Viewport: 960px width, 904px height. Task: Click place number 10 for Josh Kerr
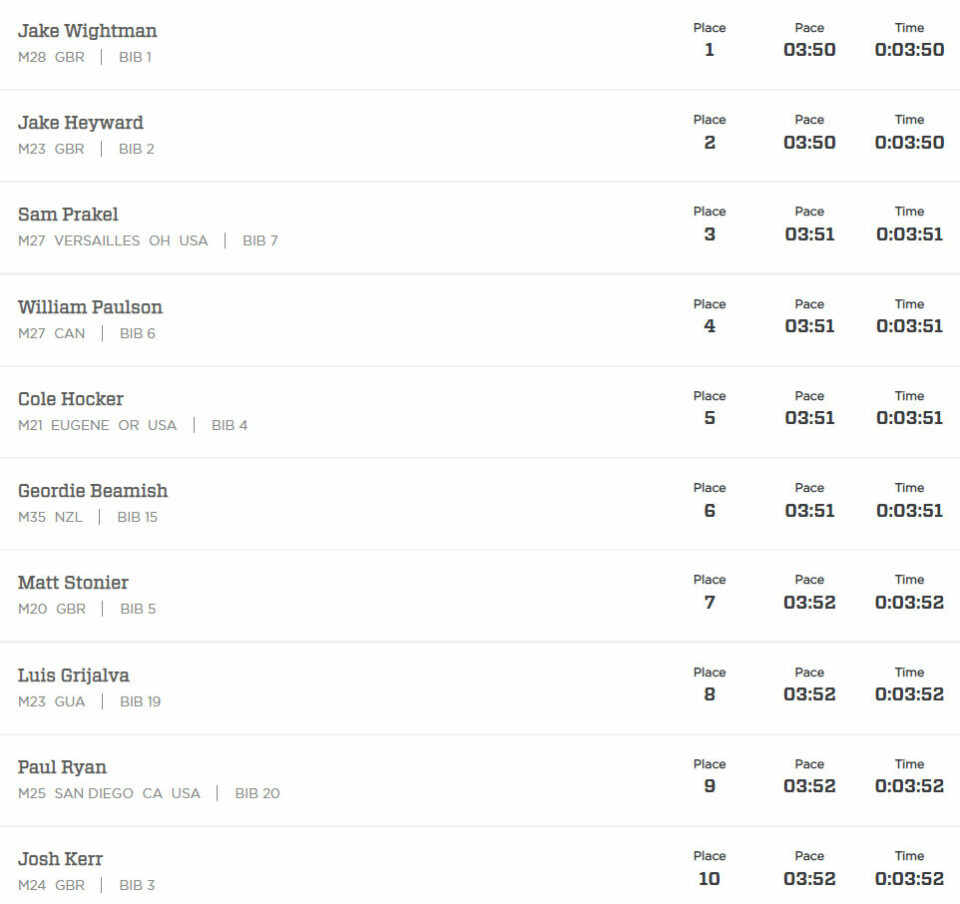tap(709, 878)
